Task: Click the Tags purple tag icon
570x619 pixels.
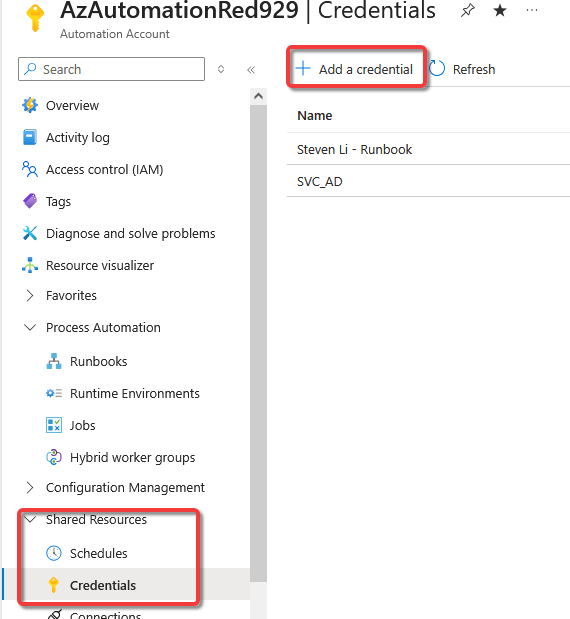Action: pyautogui.click(x=30, y=201)
